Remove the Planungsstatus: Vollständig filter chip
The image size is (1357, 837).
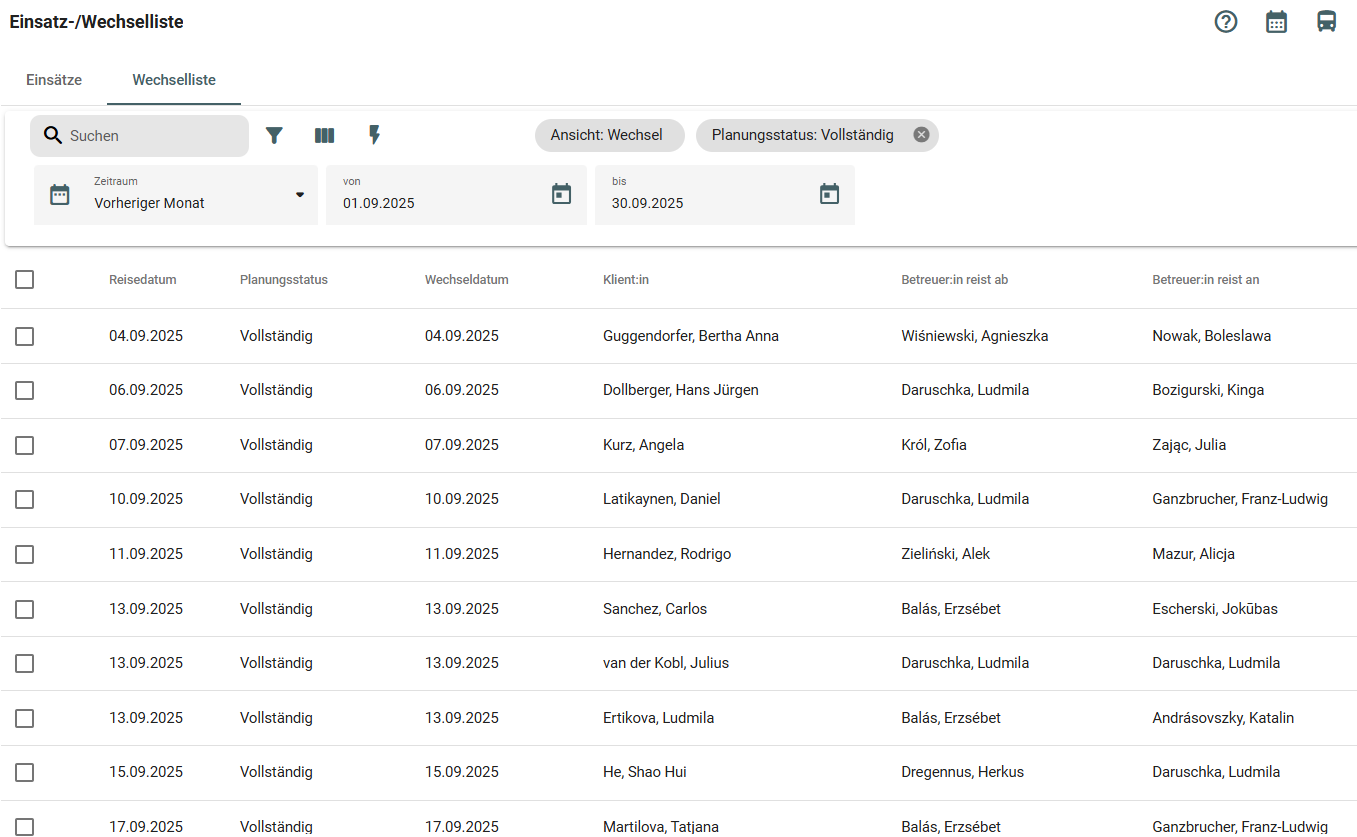[921, 135]
